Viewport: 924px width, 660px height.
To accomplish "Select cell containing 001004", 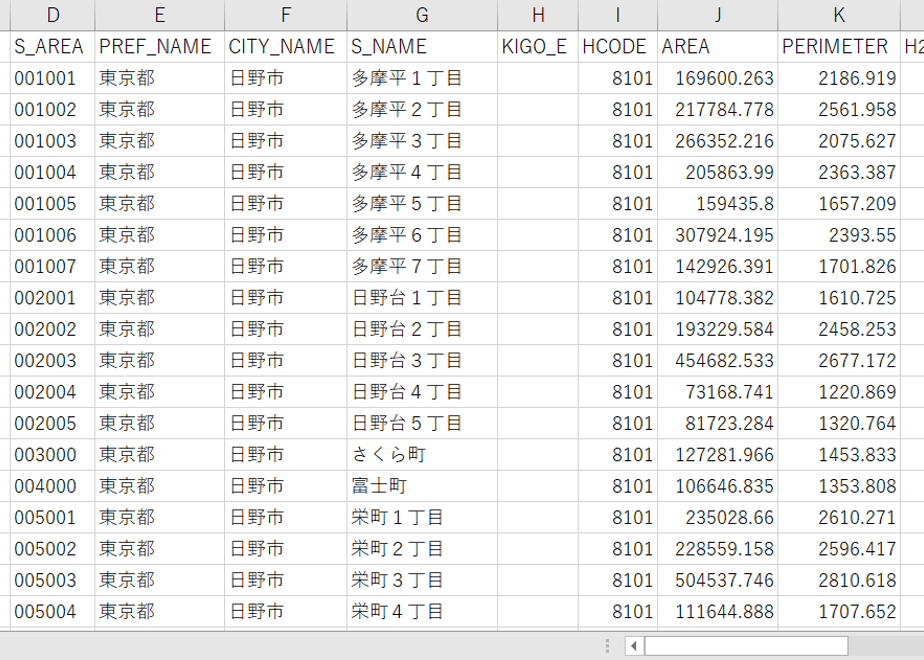I will (52, 172).
